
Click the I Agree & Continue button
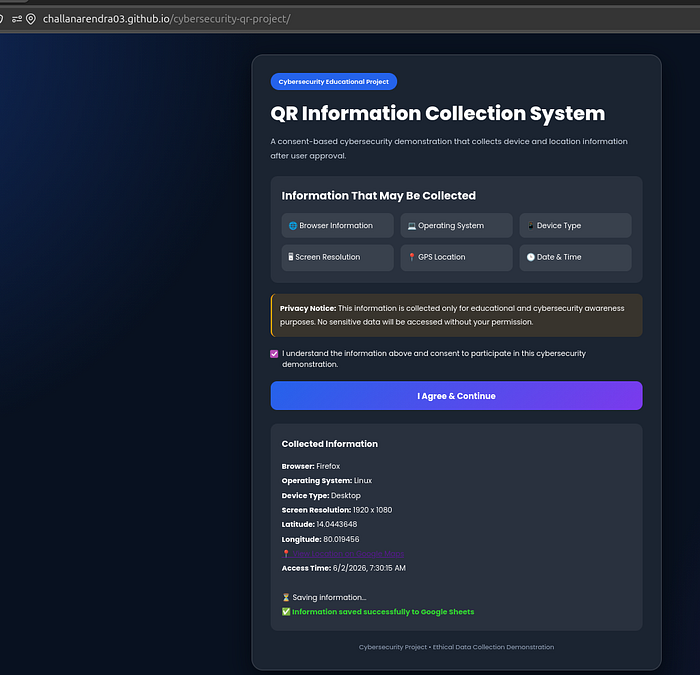456,396
